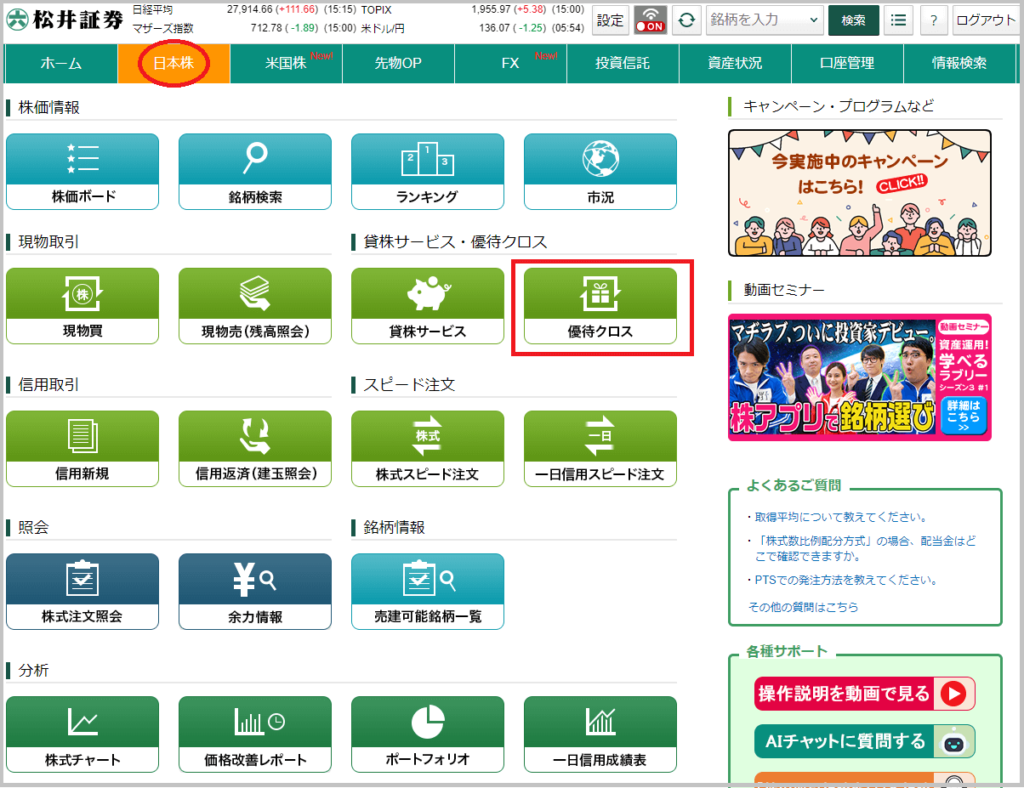
Task: Click the 検索 search button
Action: [853, 20]
